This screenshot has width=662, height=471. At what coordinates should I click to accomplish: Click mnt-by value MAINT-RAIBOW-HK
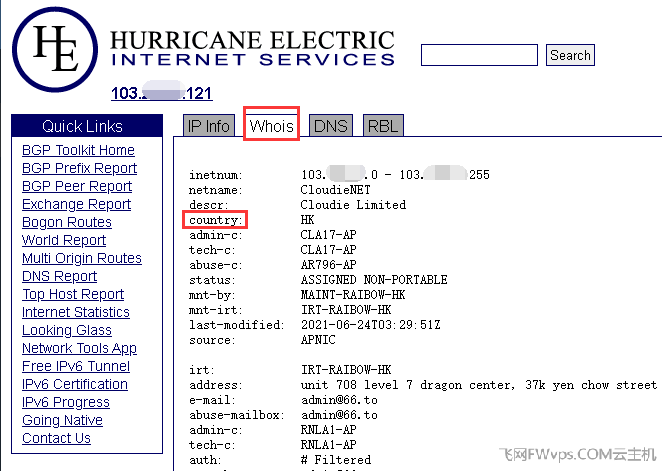point(353,295)
